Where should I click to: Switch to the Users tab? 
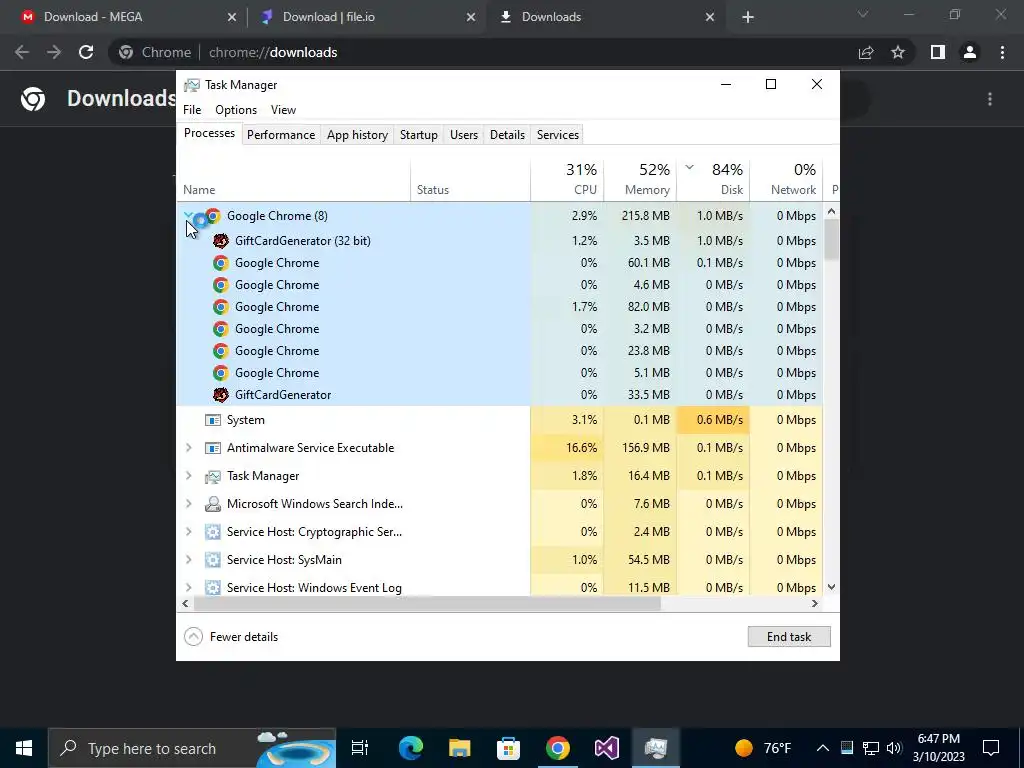tap(464, 135)
